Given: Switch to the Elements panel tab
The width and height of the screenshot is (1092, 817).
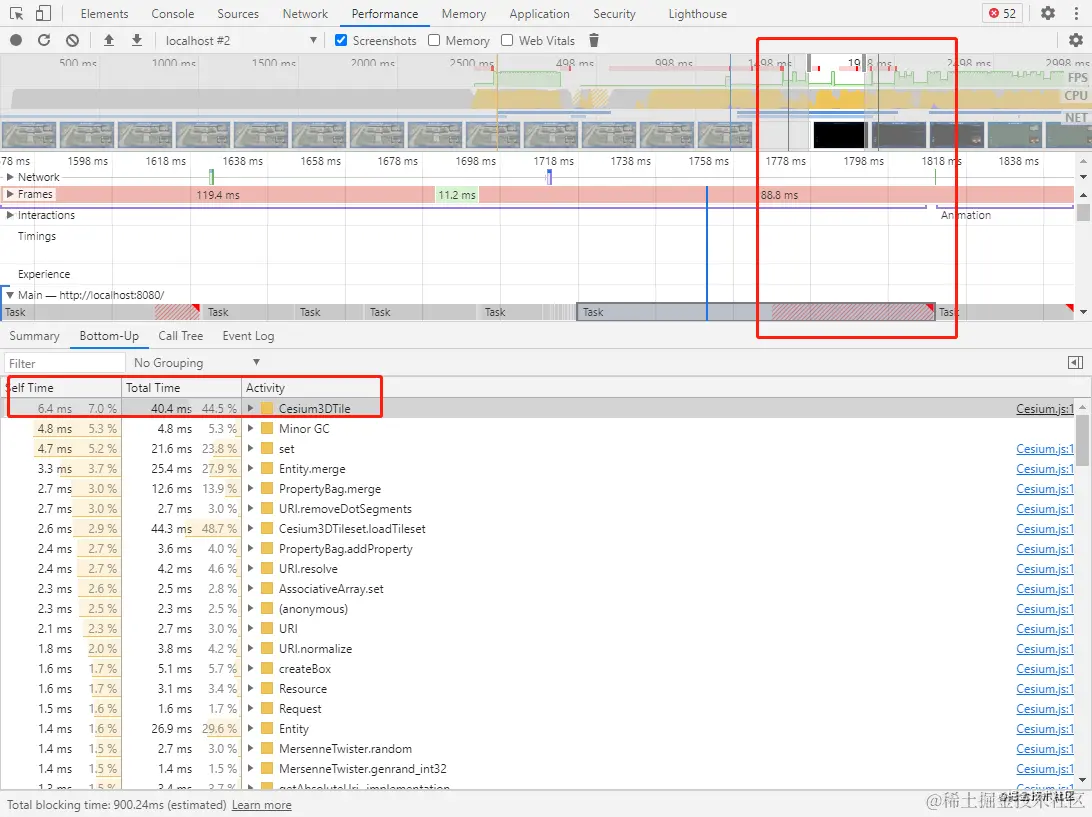Looking at the screenshot, I should [x=104, y=13].
